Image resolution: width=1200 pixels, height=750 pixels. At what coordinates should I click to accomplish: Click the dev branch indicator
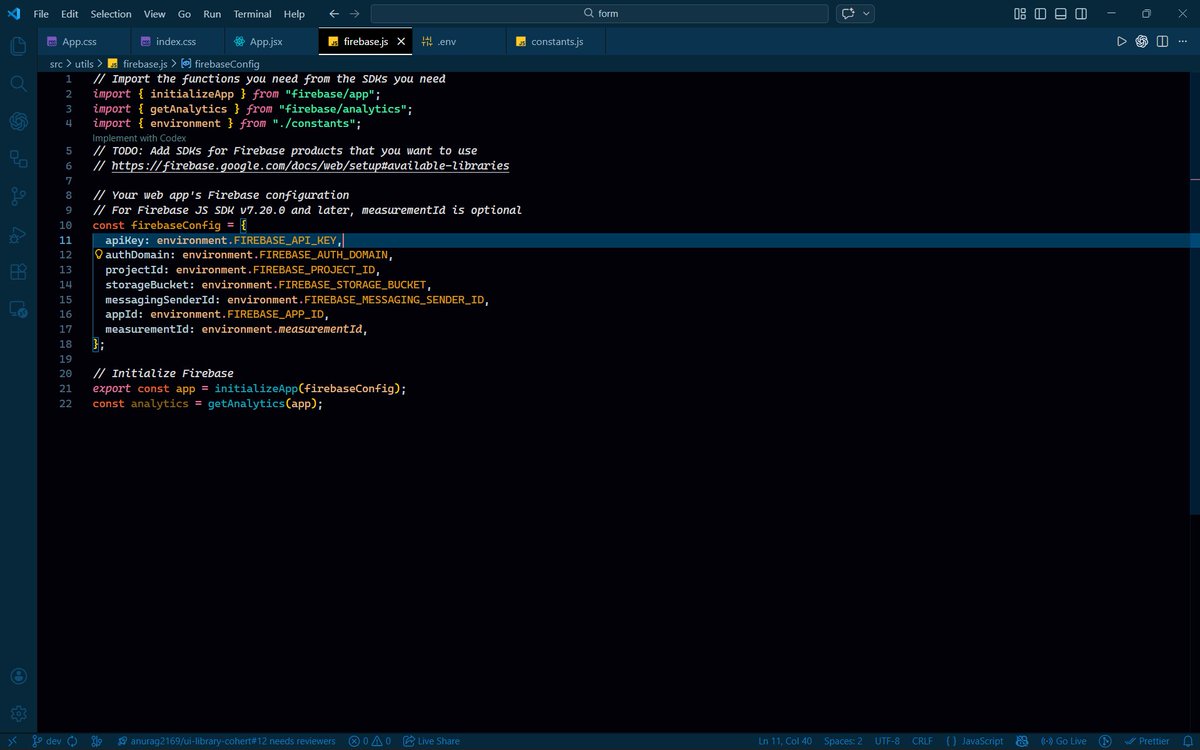pyautogui.click(x=46, y=741)
